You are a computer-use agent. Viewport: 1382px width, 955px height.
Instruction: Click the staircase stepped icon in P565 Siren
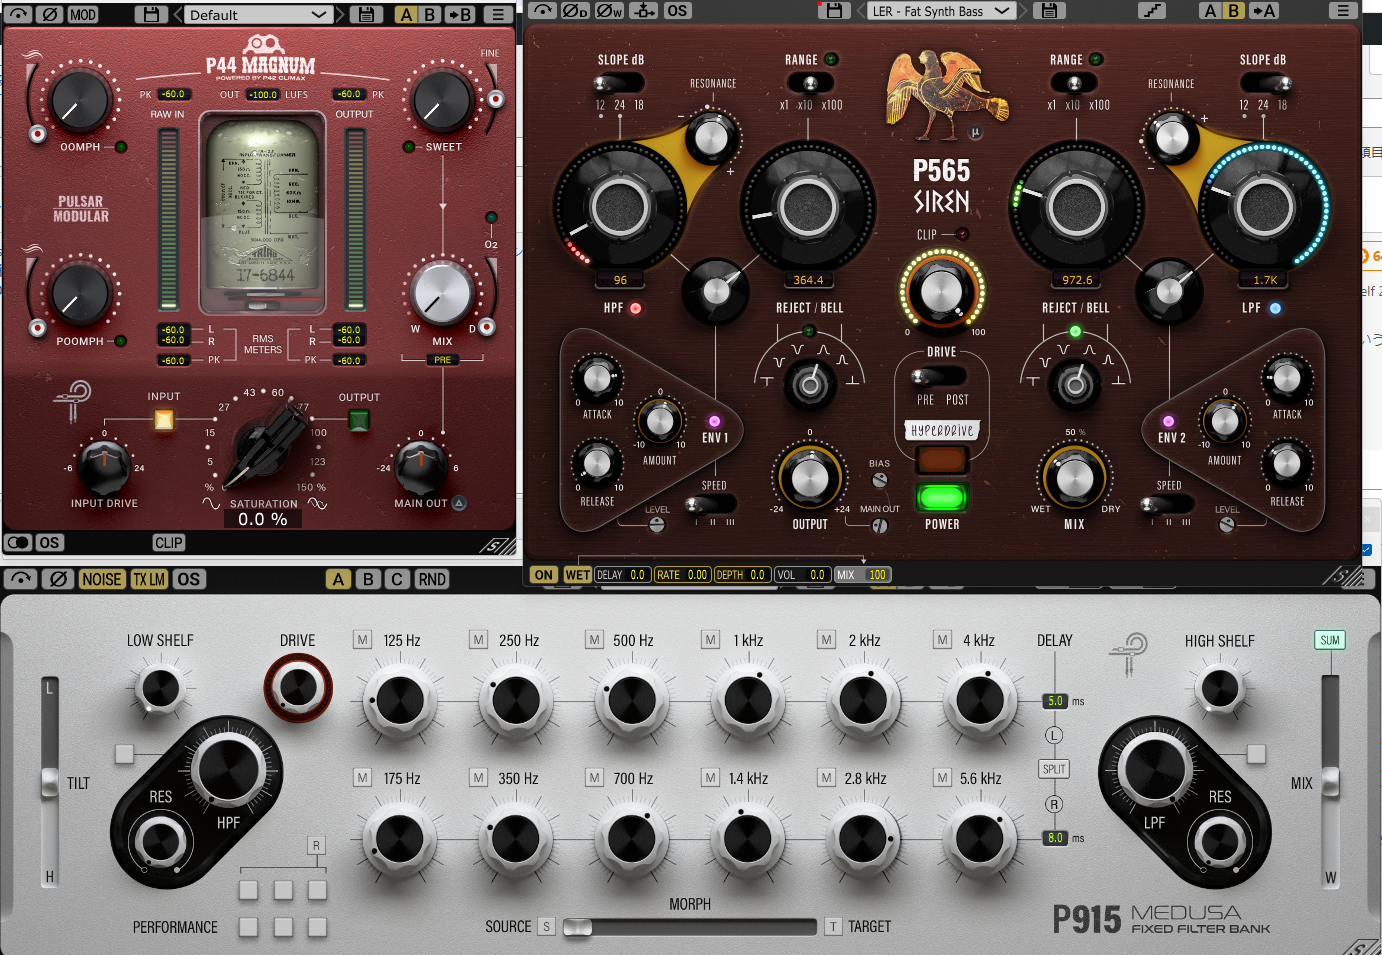pos(1152,11)
